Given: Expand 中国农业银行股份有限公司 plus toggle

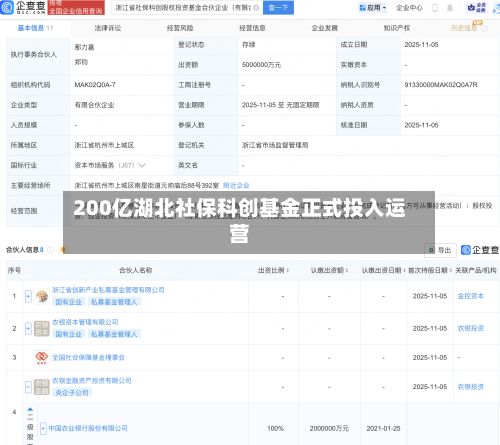Looking at the screenshot, I should (43, 428).
